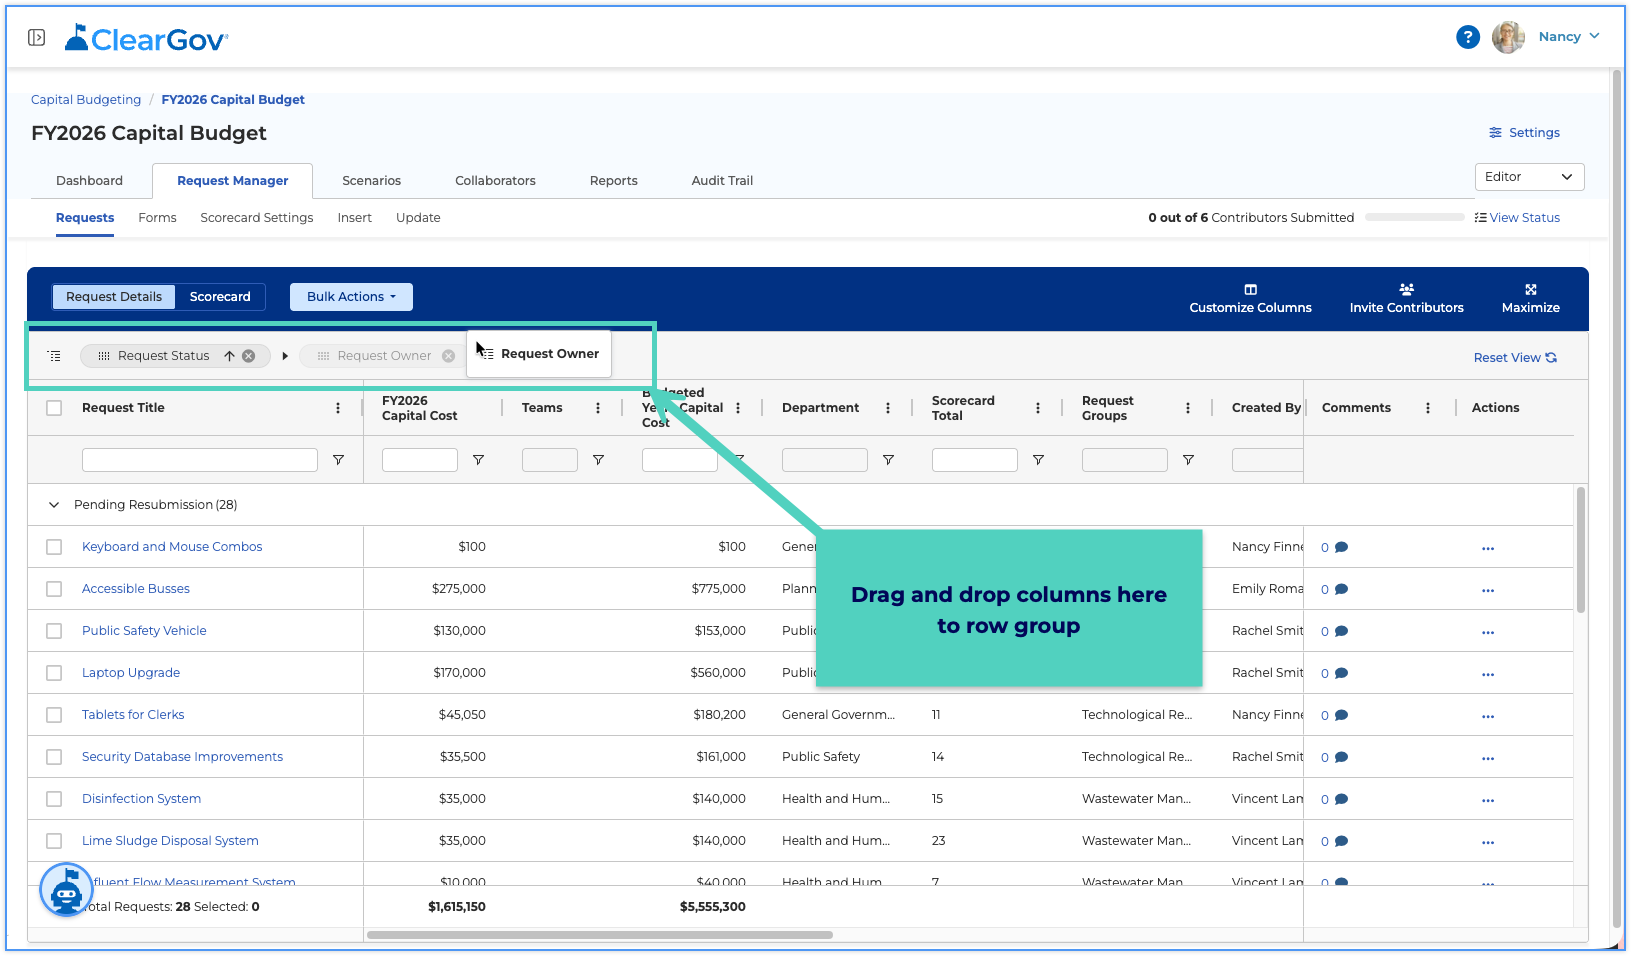Open actions menu for Disinfection System
1631x956 pixels.
[x=1488, y=800]
